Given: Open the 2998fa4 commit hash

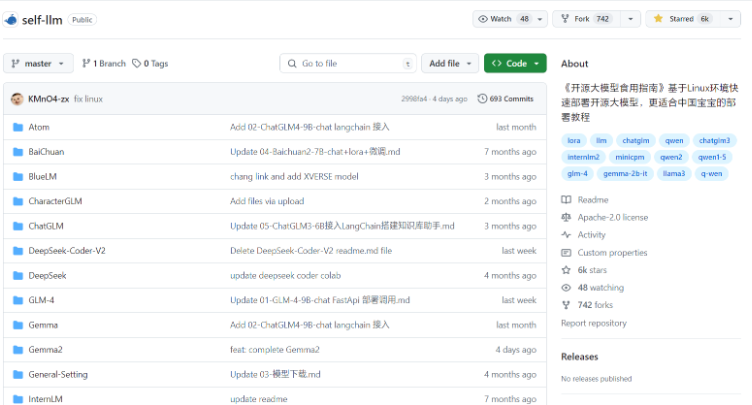Looking at the screenshot, I should coord(414,99).
